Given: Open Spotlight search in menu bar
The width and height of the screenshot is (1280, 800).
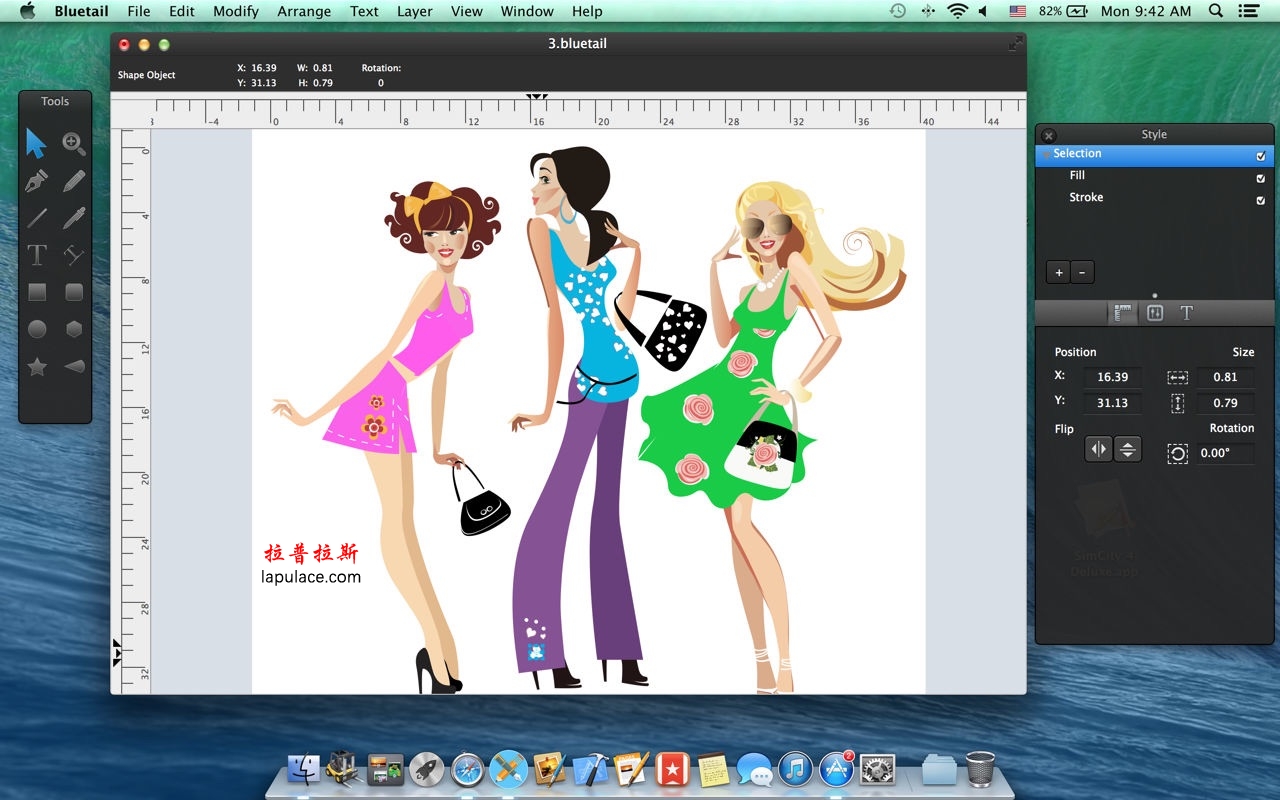Looking at the screenshot, I should 1216,11.
